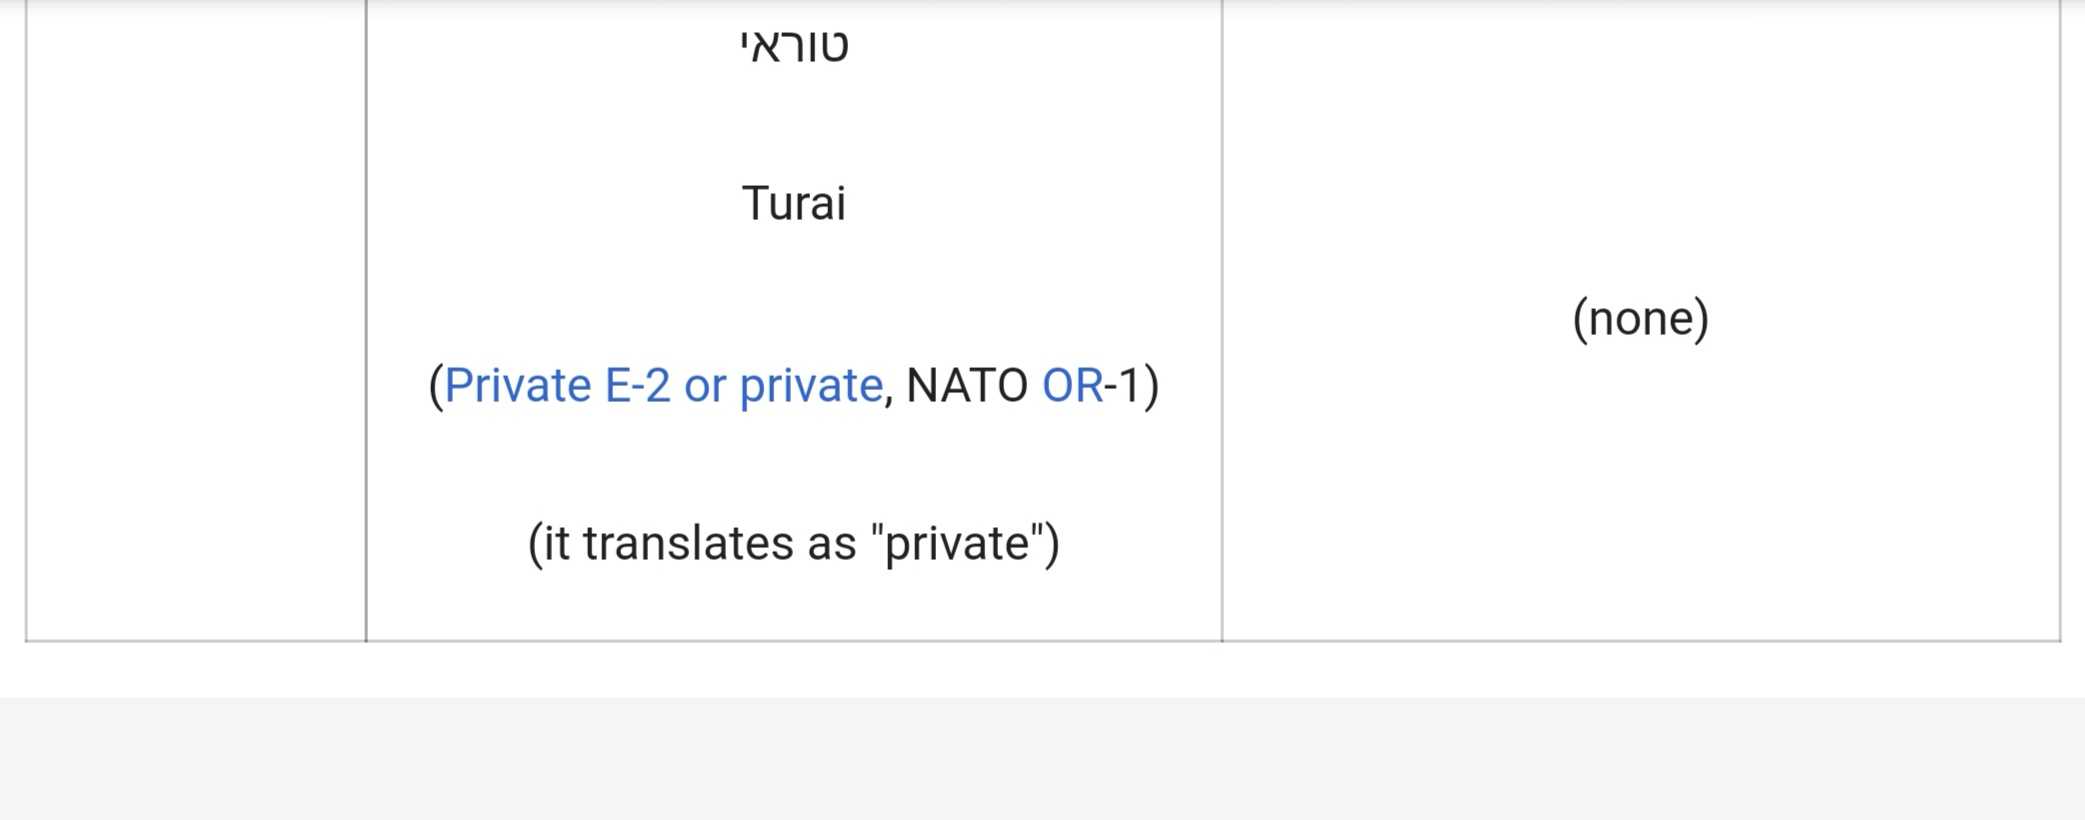
Task: Click the "-1)" text after the OR link
Action: [x=1132, y=386]
